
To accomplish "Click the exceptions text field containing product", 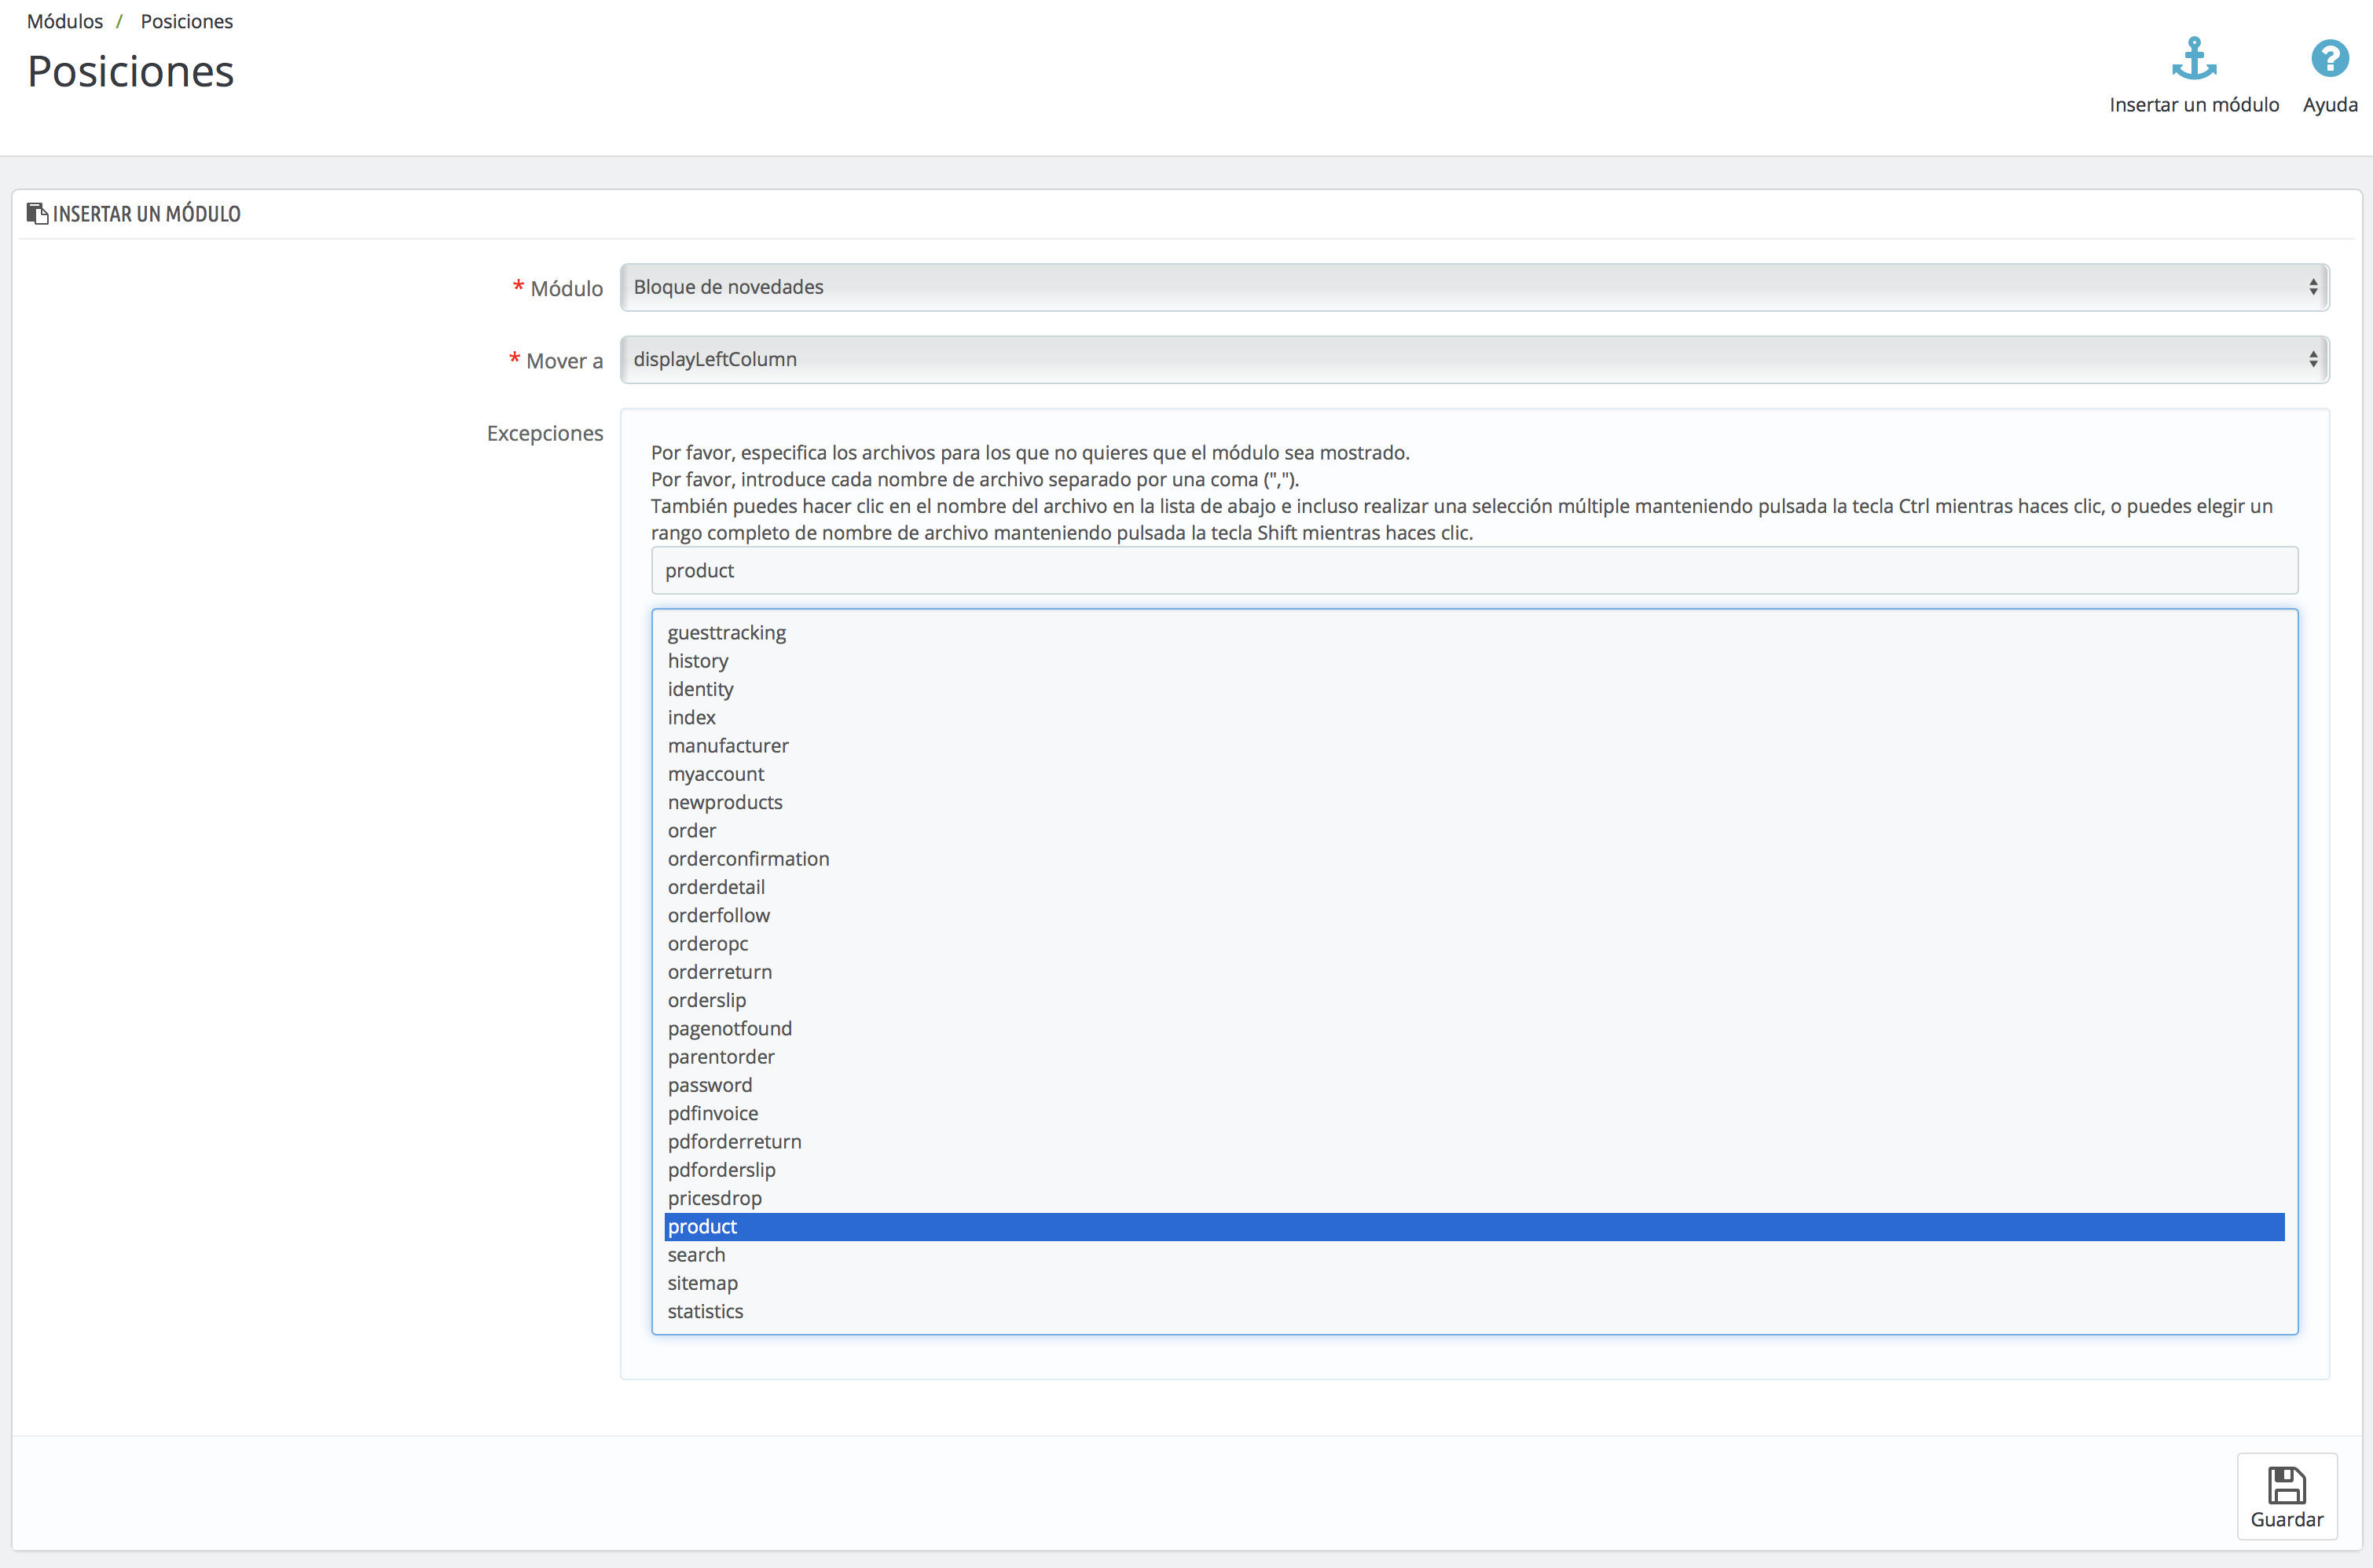I will click(x=1473, y=570).
